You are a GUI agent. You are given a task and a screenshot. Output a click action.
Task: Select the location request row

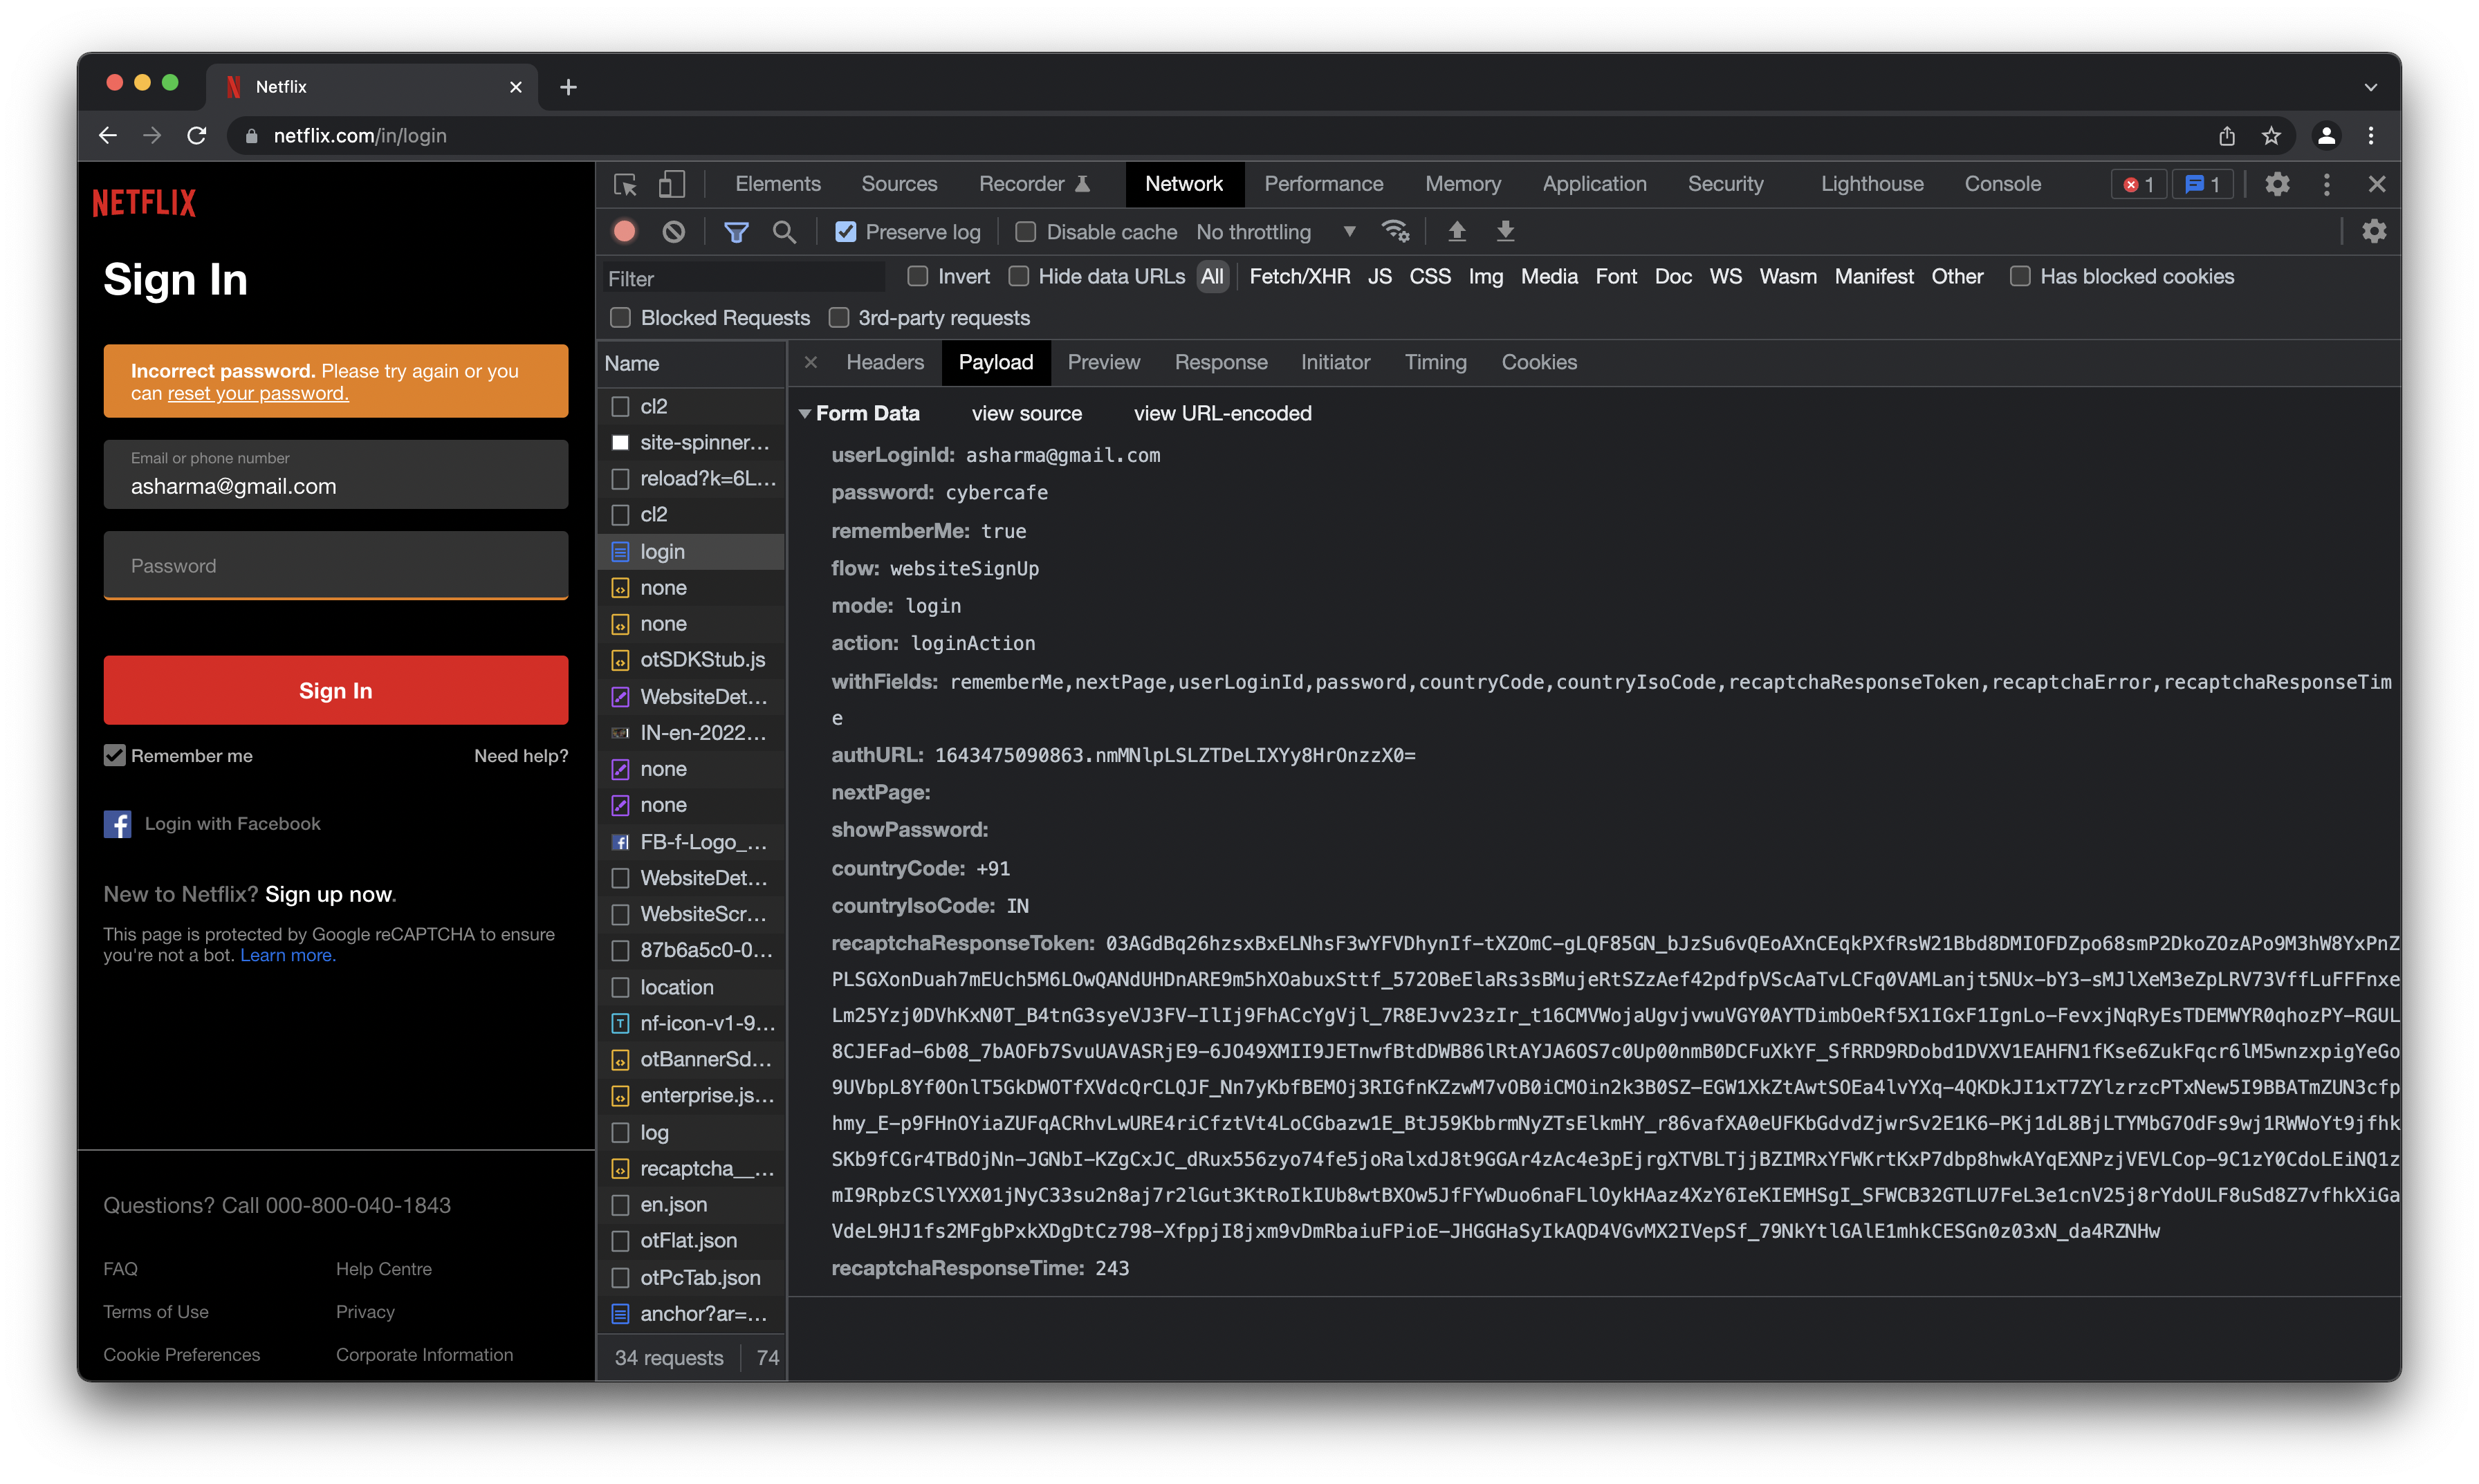692,987
